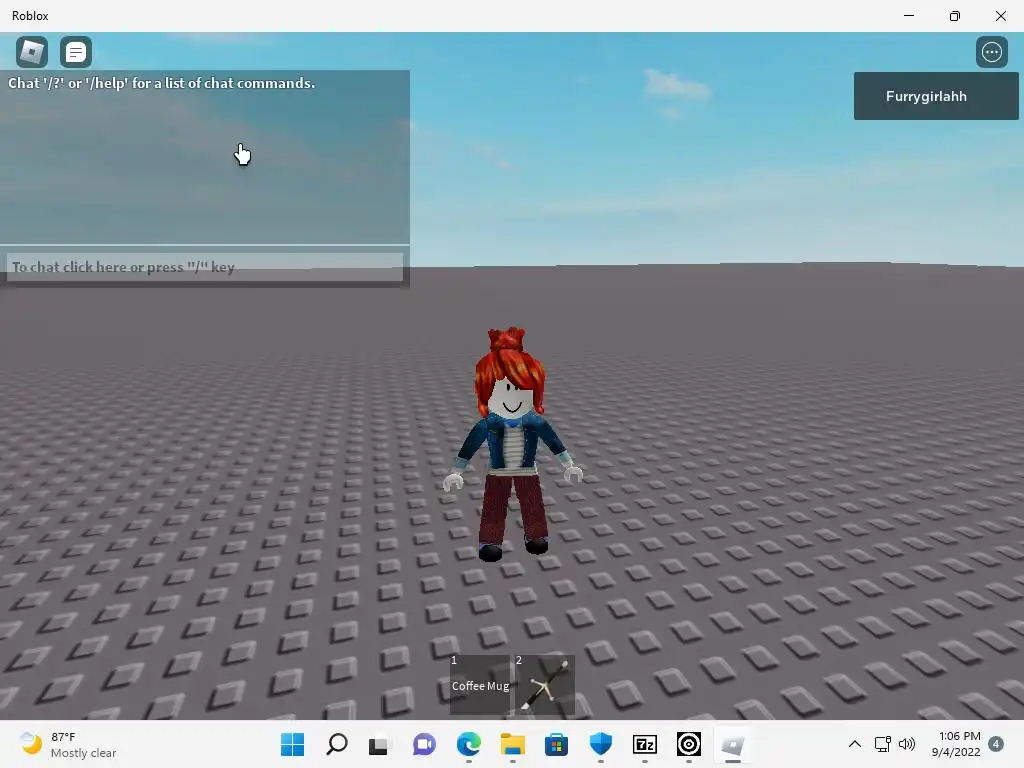The width and height of the screenshot is (1024, 768).
Task: Open File Explorer from the taskbar
Action: 513,744
